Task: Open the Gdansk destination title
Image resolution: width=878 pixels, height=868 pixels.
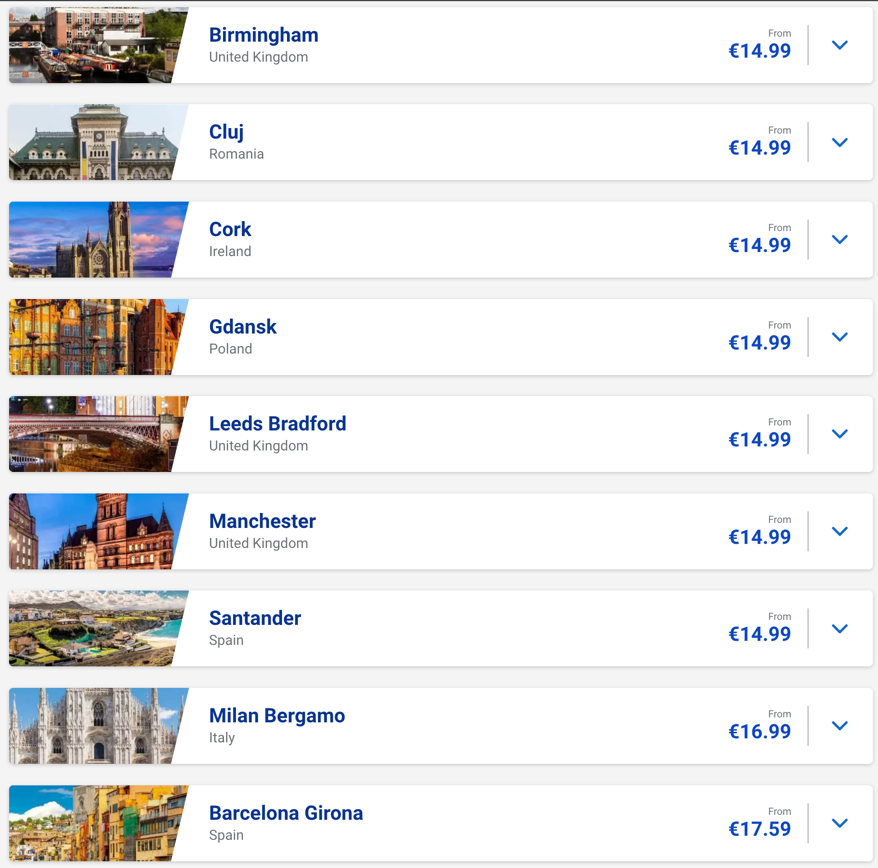Action: (x=243, y=327)
